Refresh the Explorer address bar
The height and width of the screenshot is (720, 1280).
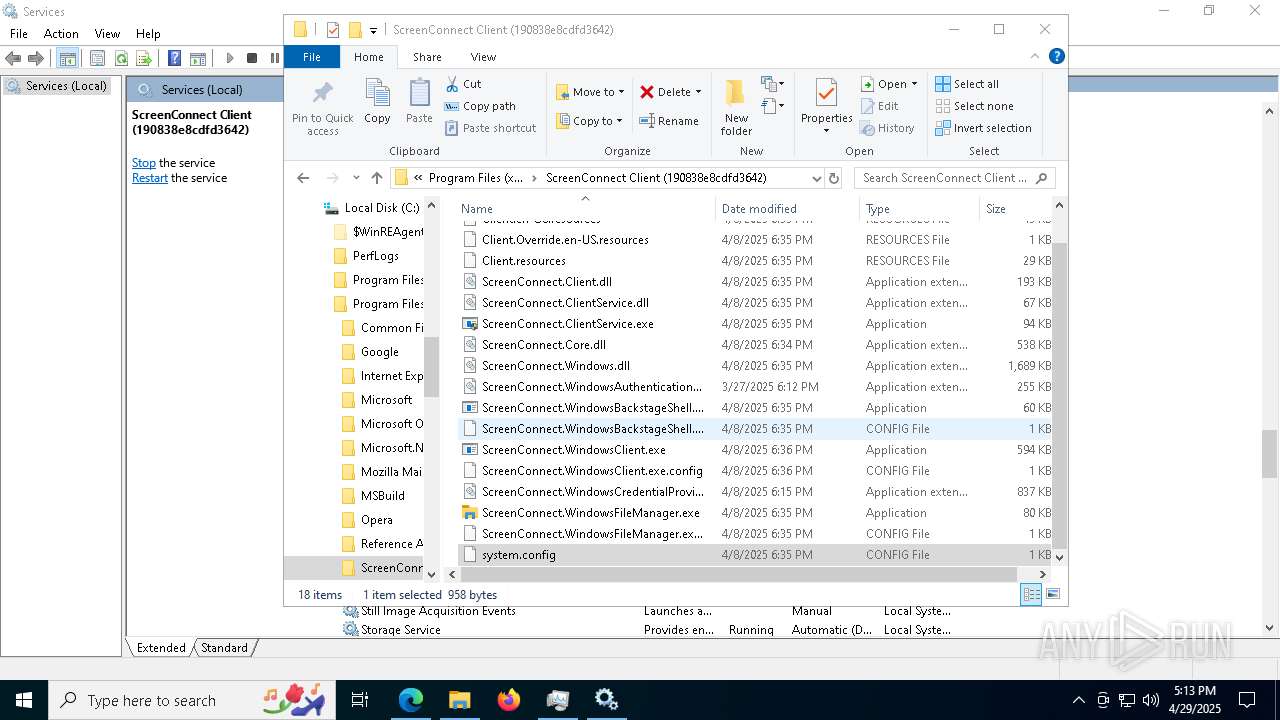pyautogui.click(x=834, y=178)
